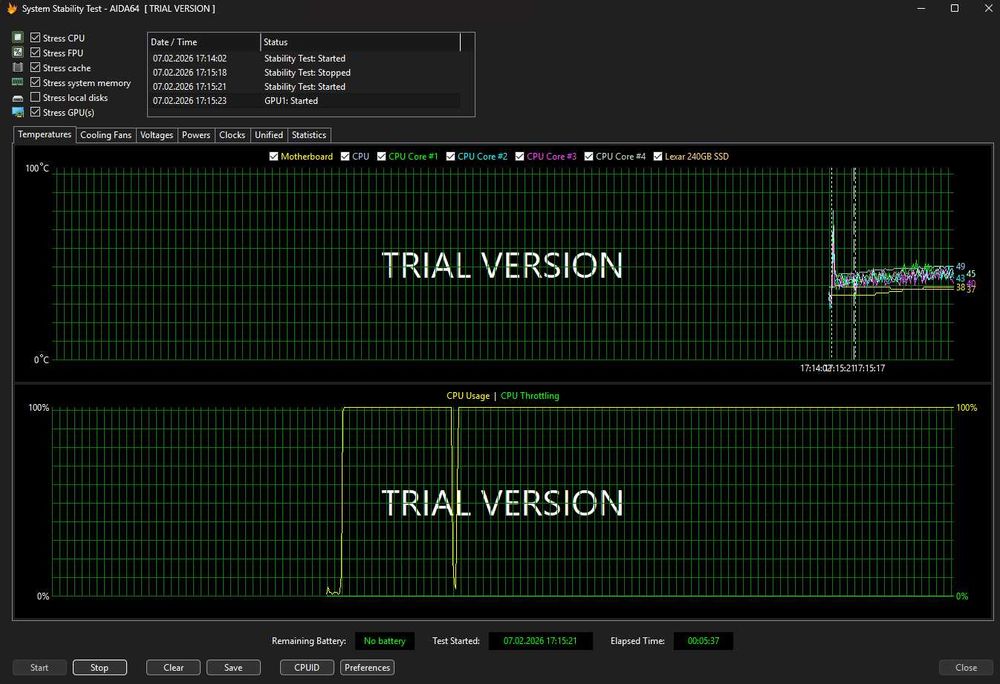Click the Start button
The height and width of the screenshot is (684, 1000).
point(40,667)
